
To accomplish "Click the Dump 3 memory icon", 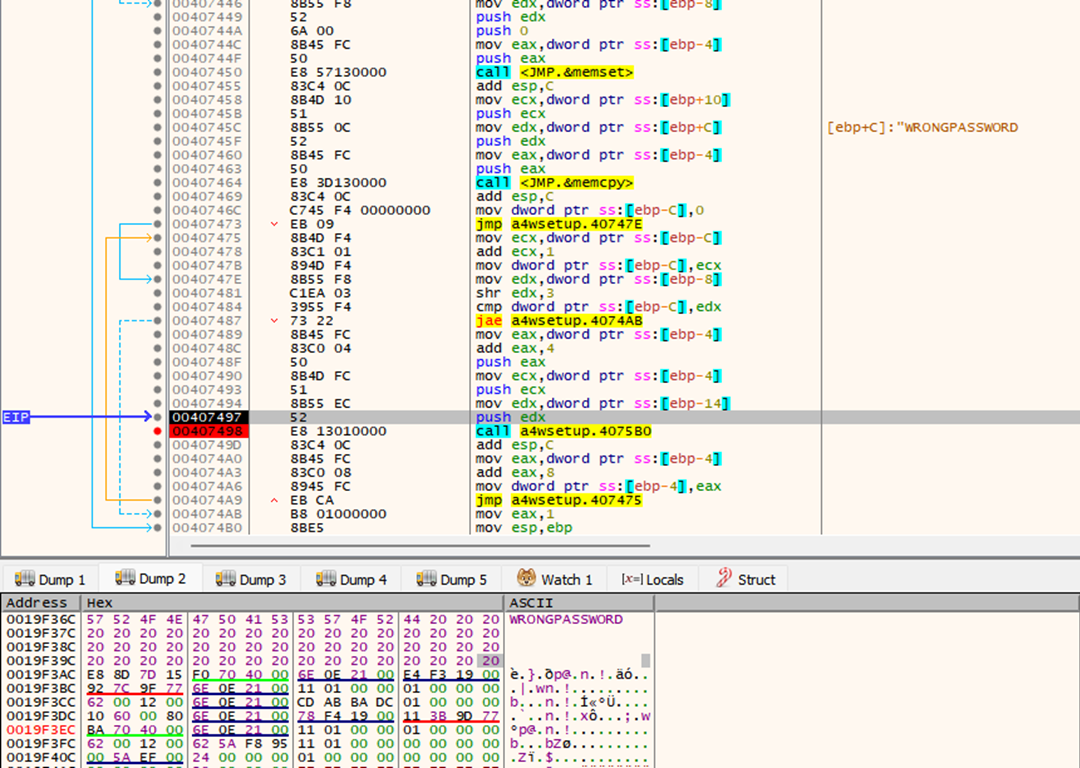I will [225, 579].
